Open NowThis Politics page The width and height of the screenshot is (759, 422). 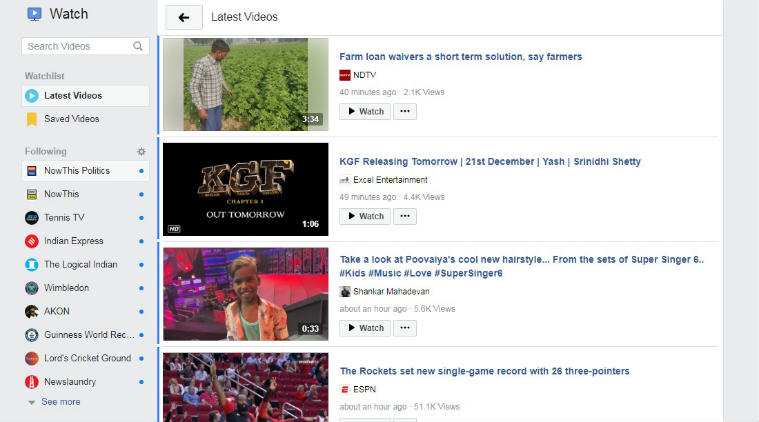point(85,171)
